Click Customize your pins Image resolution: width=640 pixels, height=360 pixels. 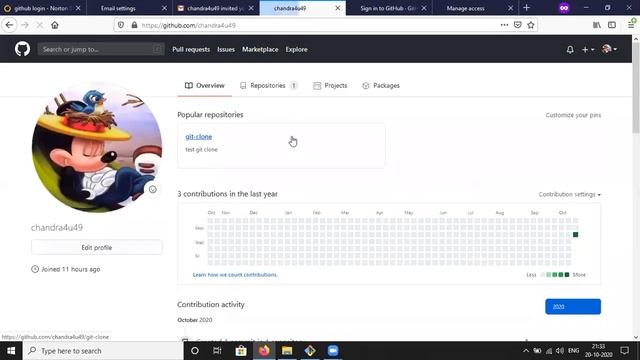tap(573, 115)
